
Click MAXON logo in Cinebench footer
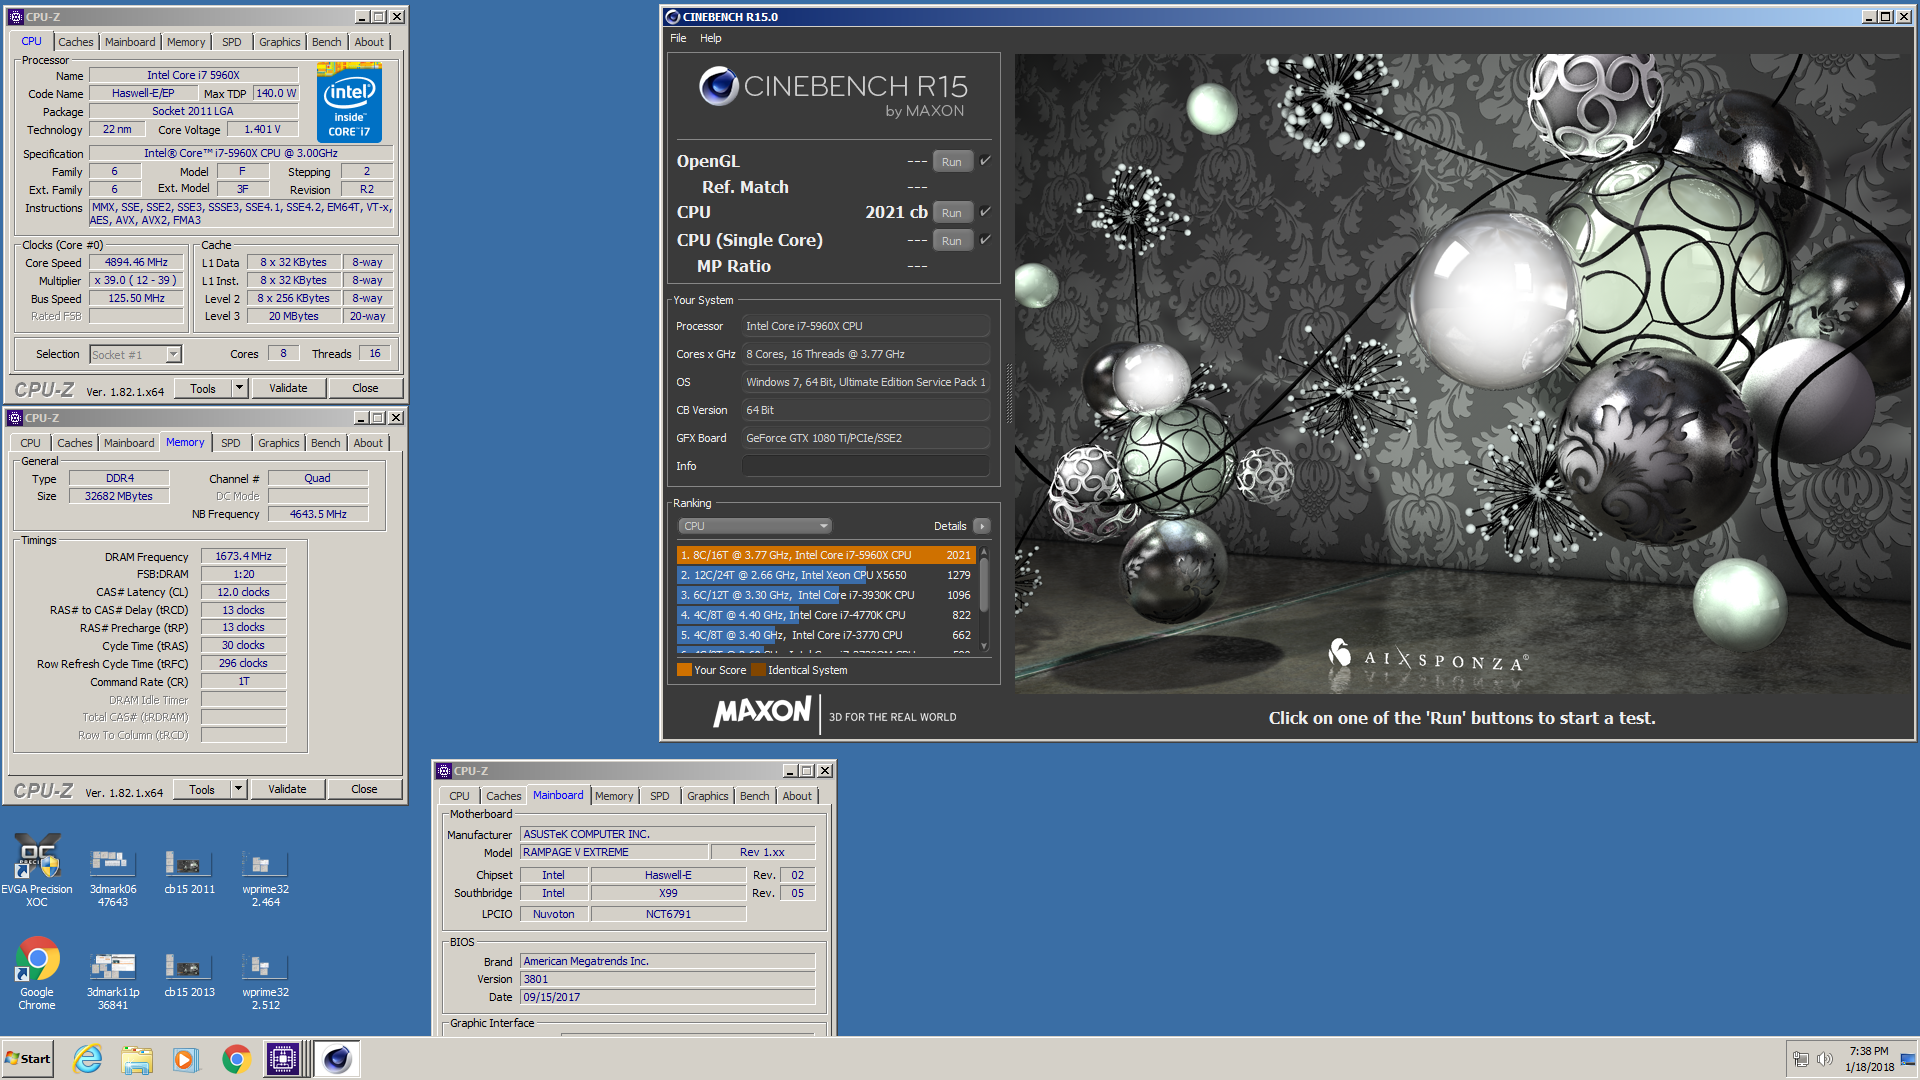pyautogui.click(x=763, y=712)
